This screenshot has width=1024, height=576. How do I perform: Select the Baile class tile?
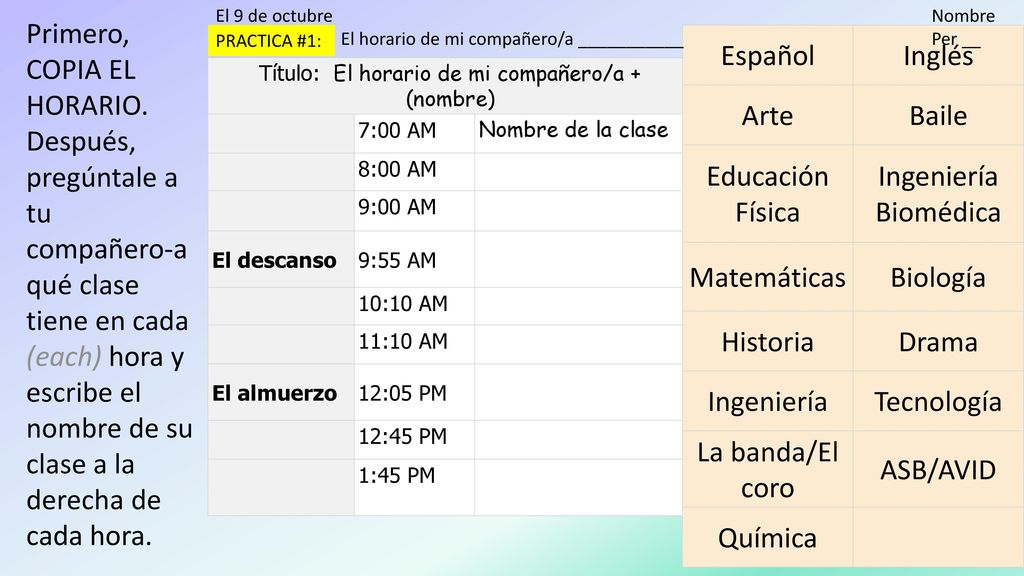tap(938, 116)
